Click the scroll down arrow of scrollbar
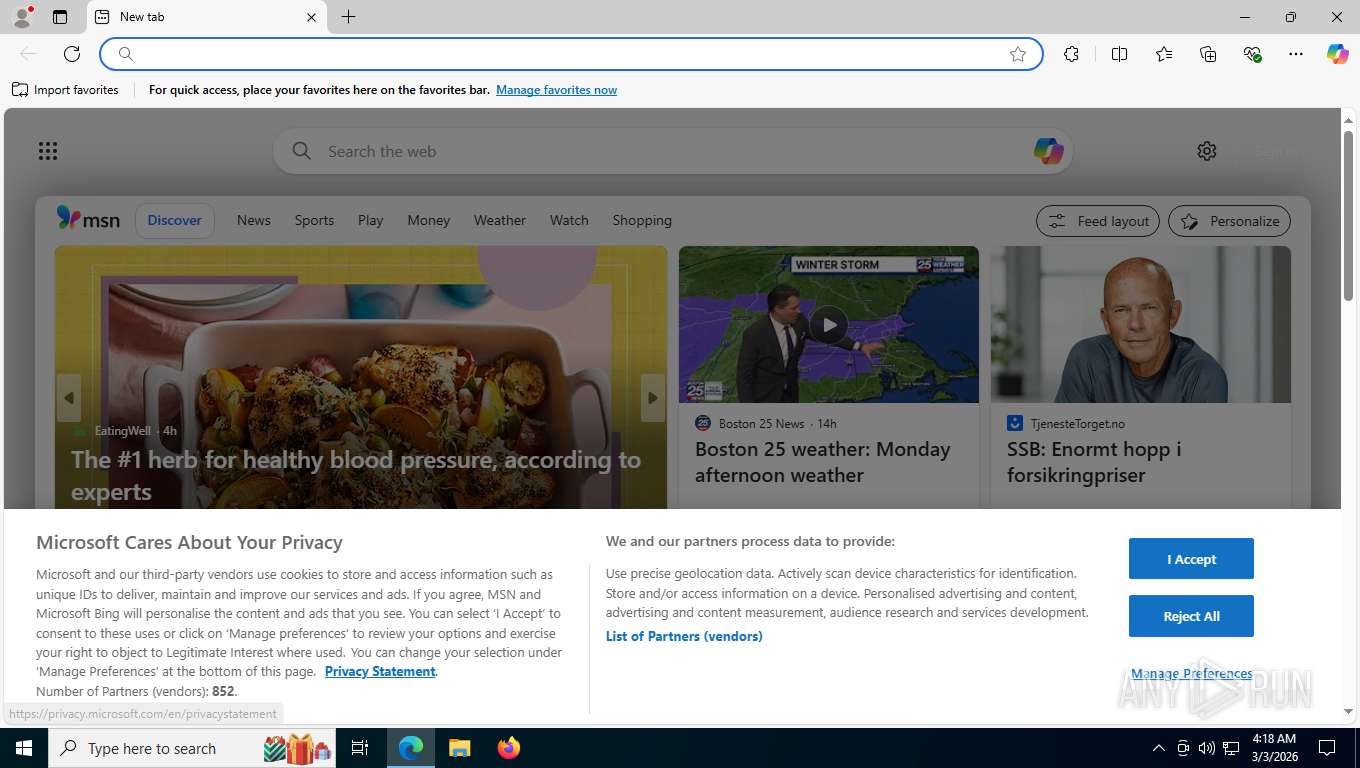The image size is (1360, 768). [x=1348, y=711]
